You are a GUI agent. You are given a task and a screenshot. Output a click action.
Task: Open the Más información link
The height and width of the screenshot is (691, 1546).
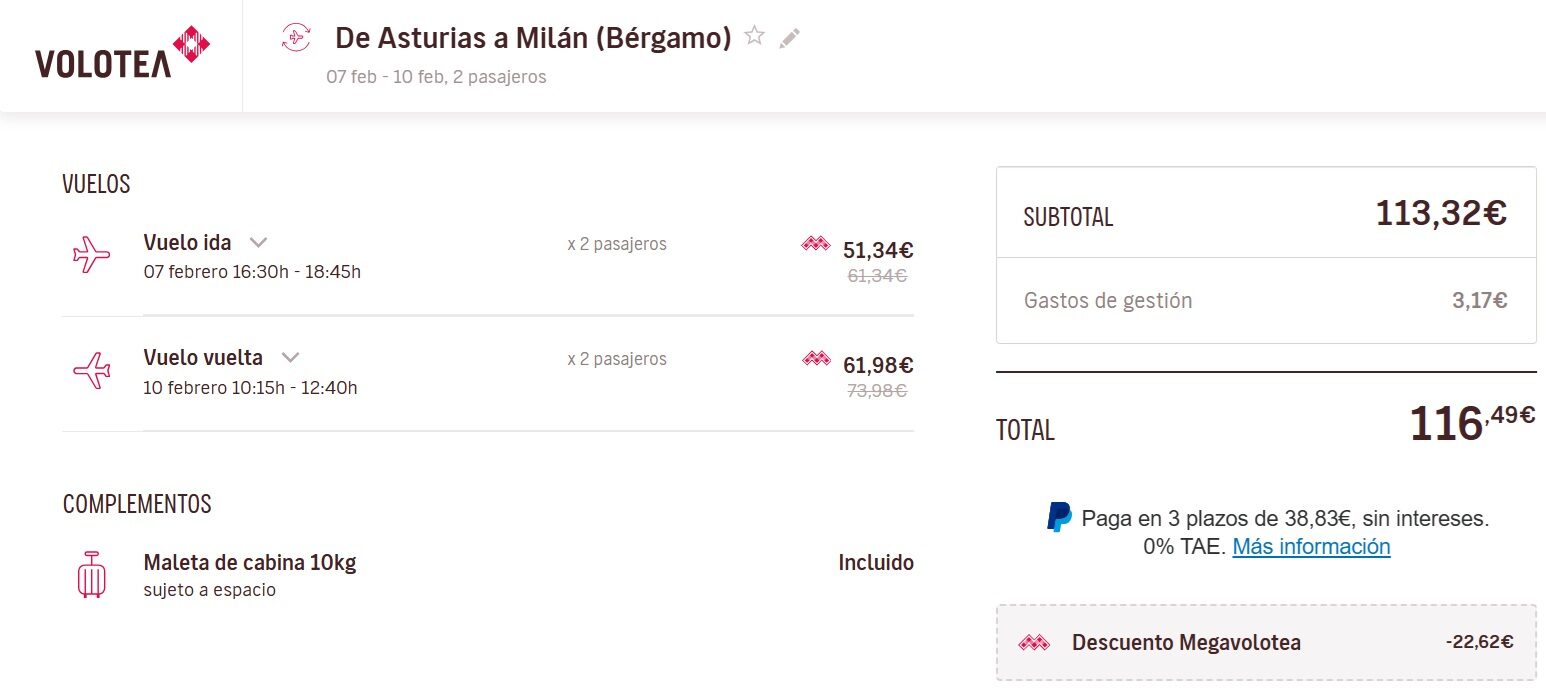[x=1311, y=547]
